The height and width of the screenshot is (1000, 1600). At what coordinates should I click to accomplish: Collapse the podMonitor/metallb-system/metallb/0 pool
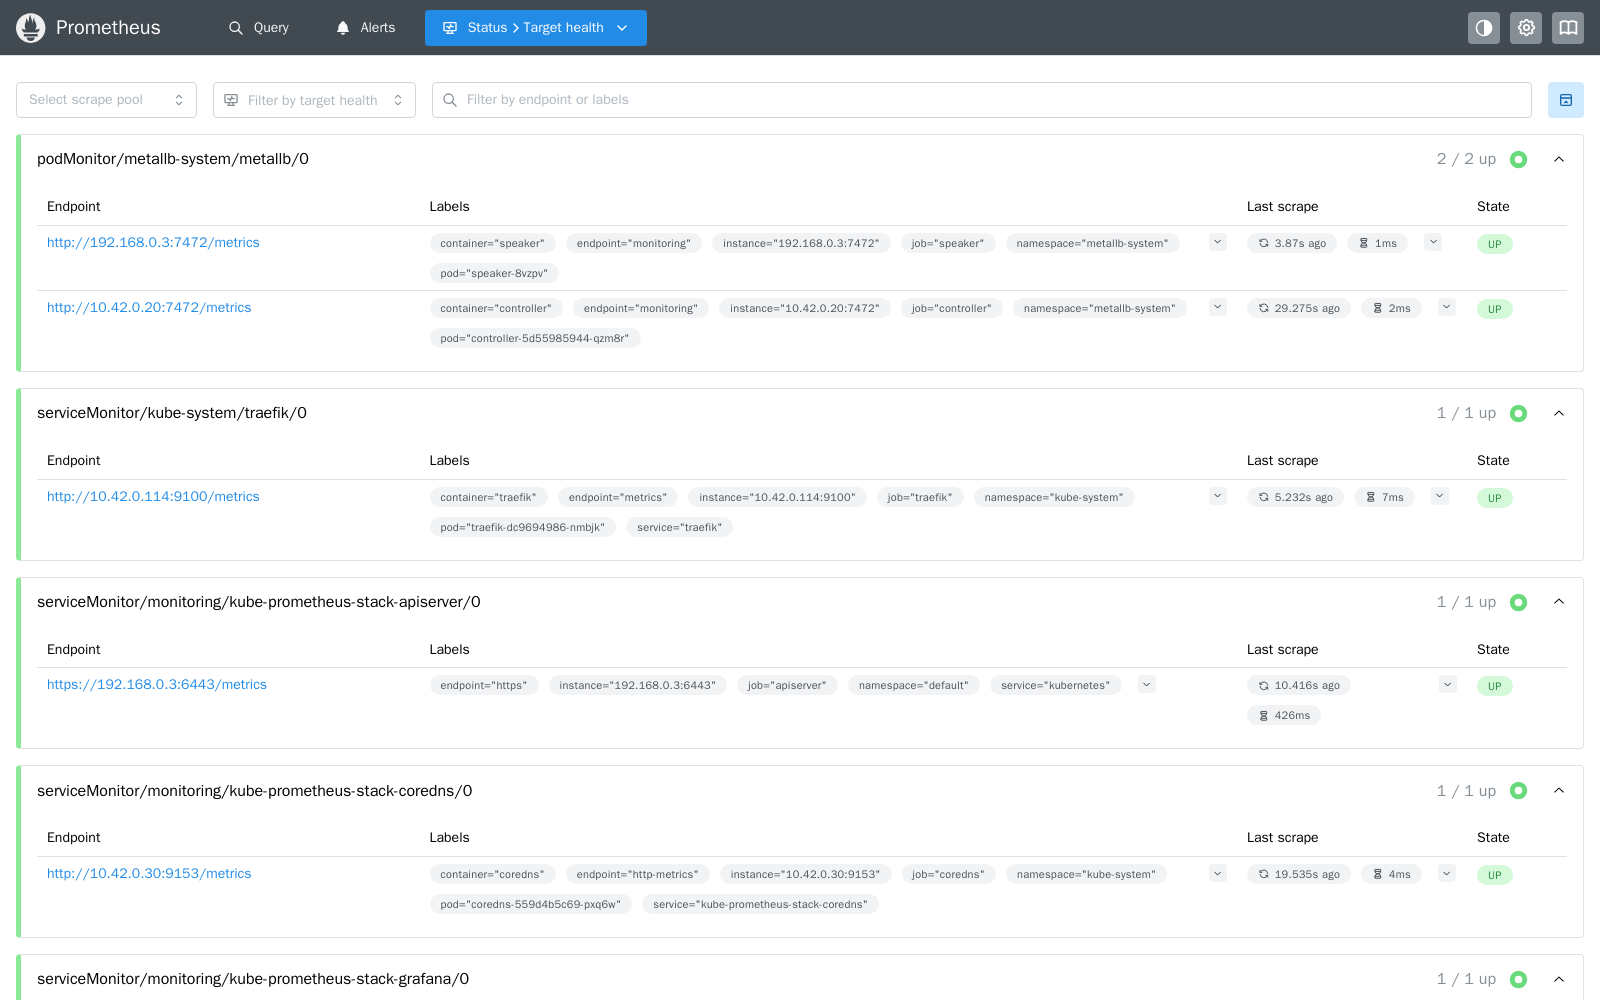[x=1559, y=159]
